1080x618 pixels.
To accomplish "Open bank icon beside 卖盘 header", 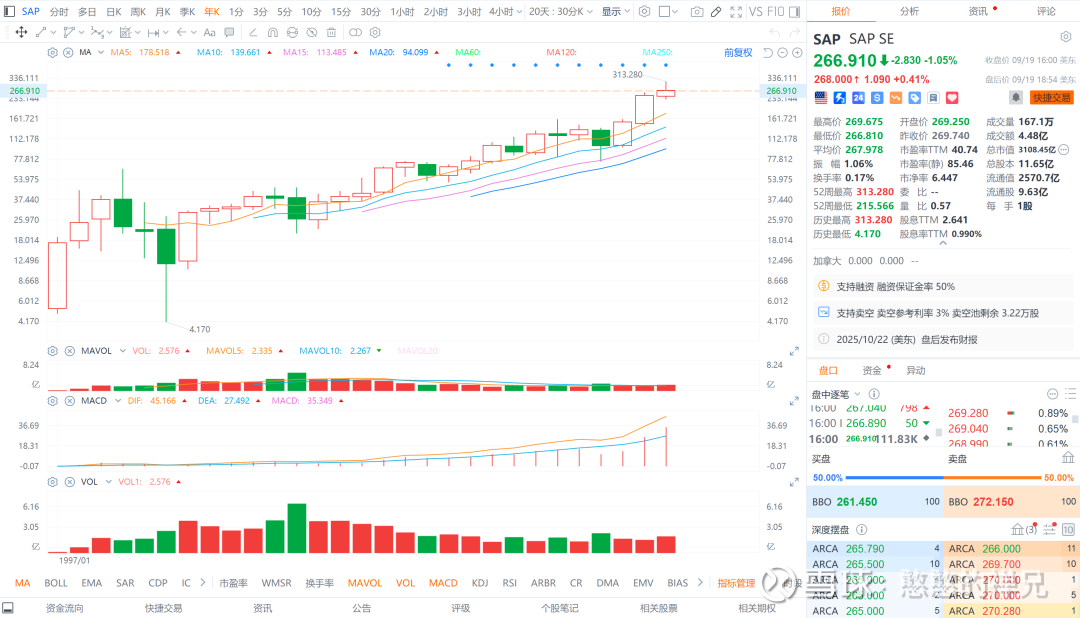I will click(x=1068, y=457).
